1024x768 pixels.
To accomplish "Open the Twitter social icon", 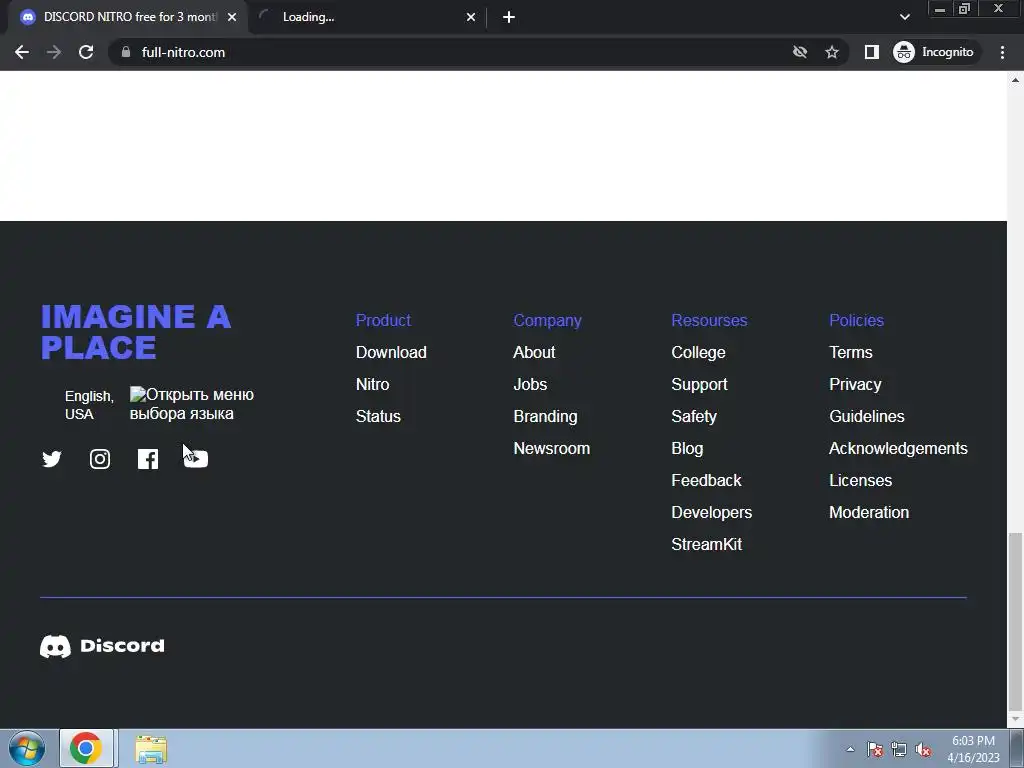I will pyautogui.click(x=52, y=459).
